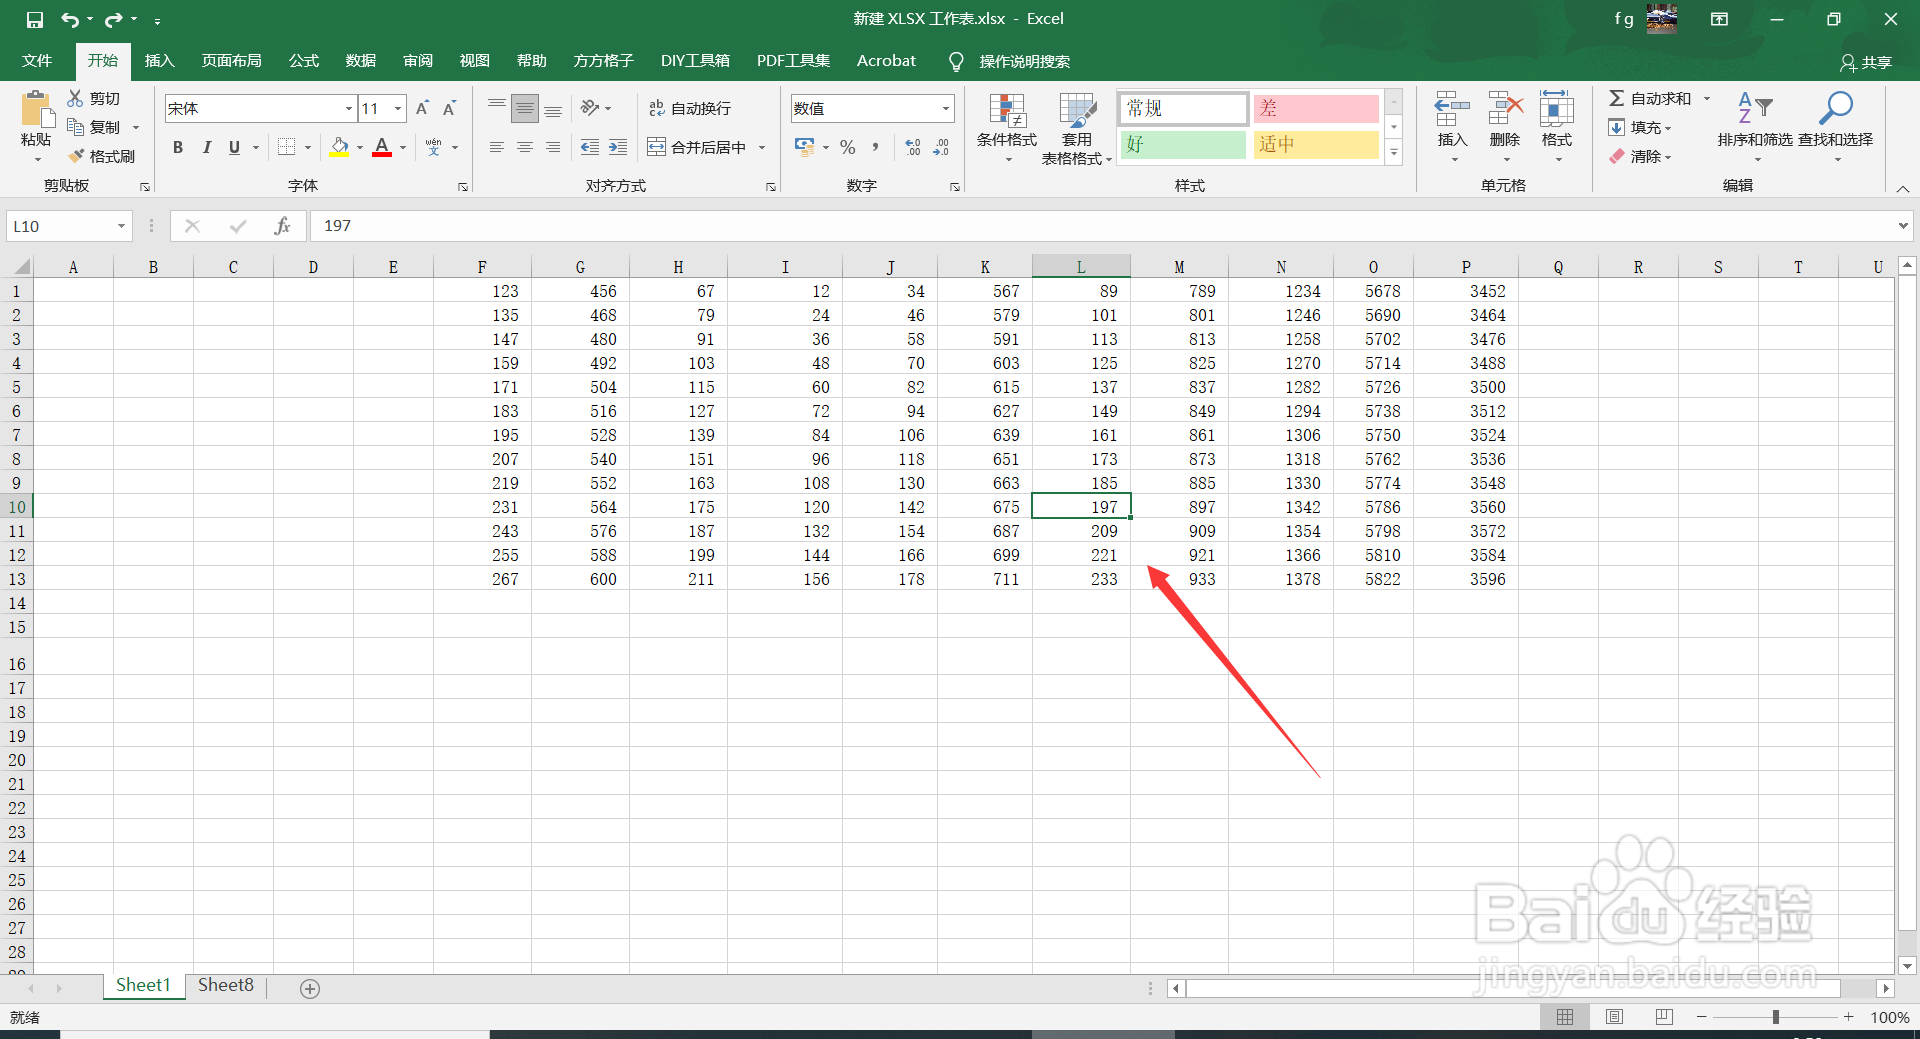Click the align right icon
Screen dimensions: 1920x1039
point(553,147)
